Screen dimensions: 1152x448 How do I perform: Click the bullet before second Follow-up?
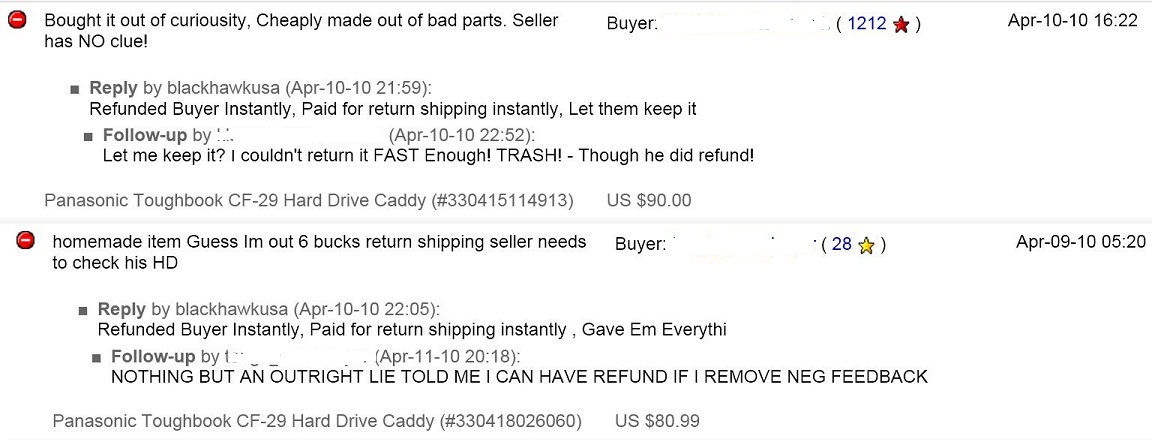pos(96,358)
